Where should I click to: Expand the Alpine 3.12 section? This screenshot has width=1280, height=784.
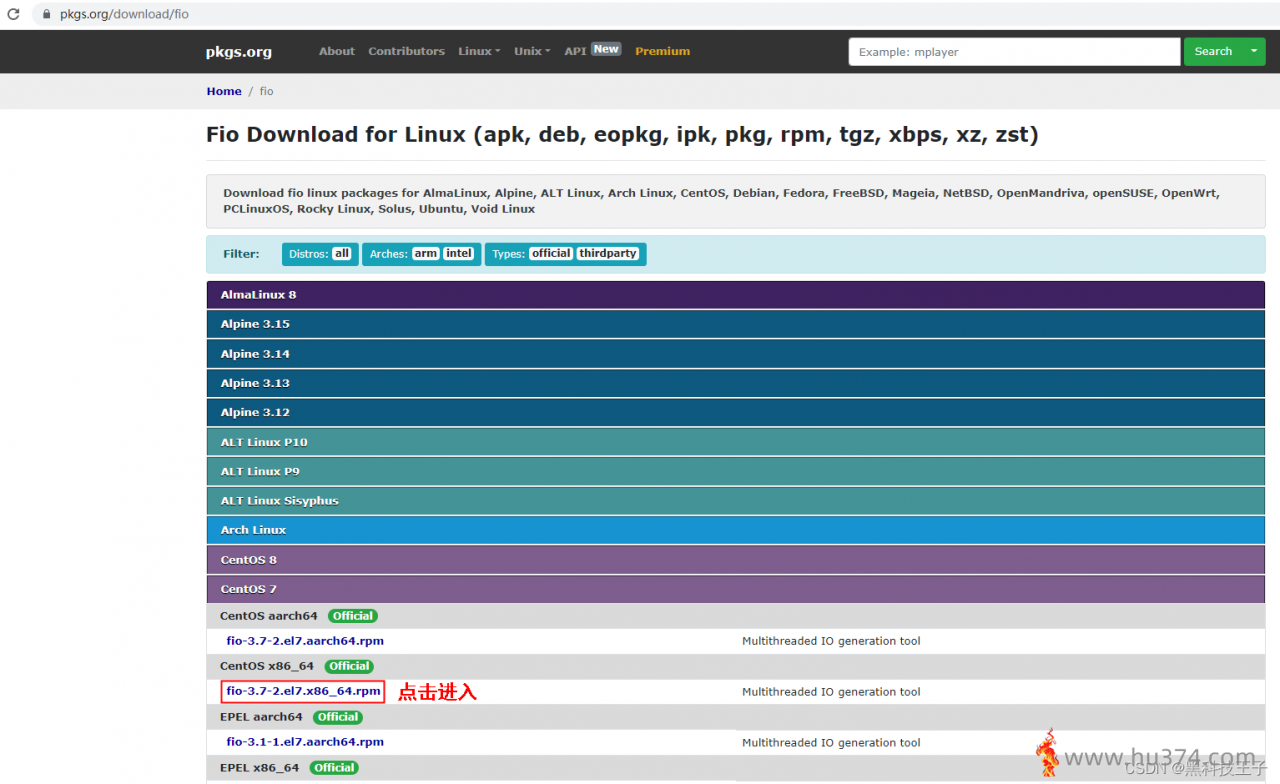pos(735,412)
